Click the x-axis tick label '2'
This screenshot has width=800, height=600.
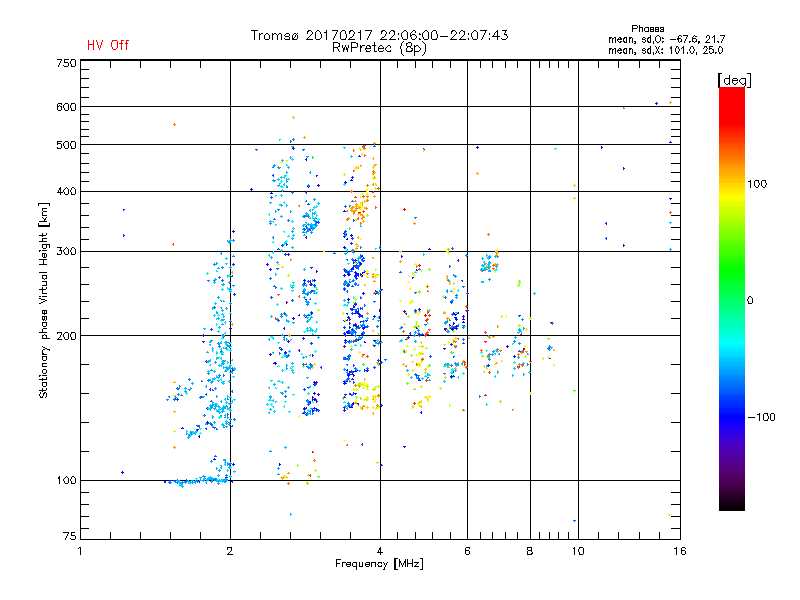point(230,551)
